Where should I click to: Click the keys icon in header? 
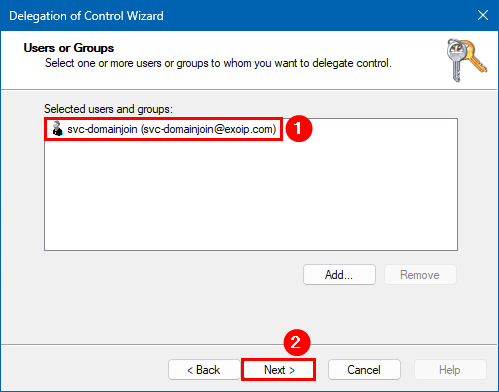pos(466,60)
